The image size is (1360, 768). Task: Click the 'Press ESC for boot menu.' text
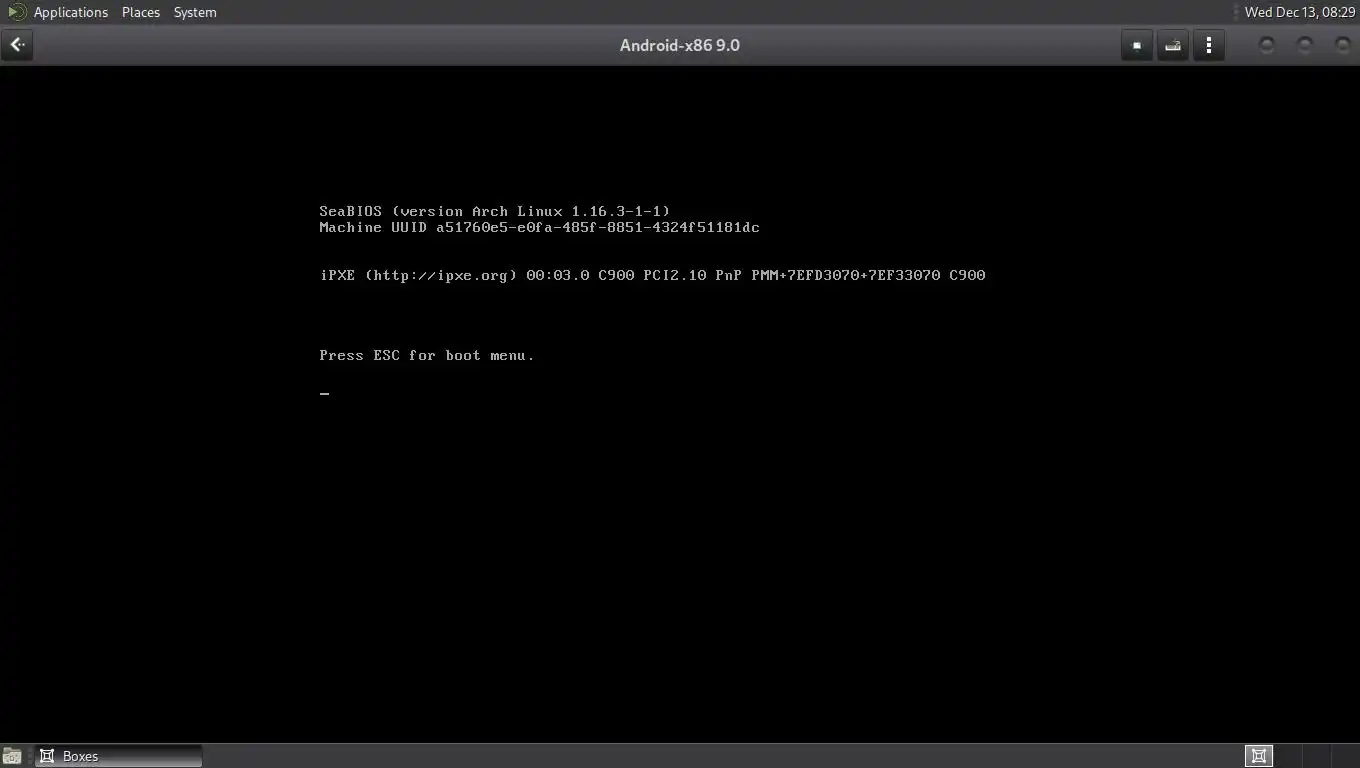pyautogui.click(x=427, y=355)
